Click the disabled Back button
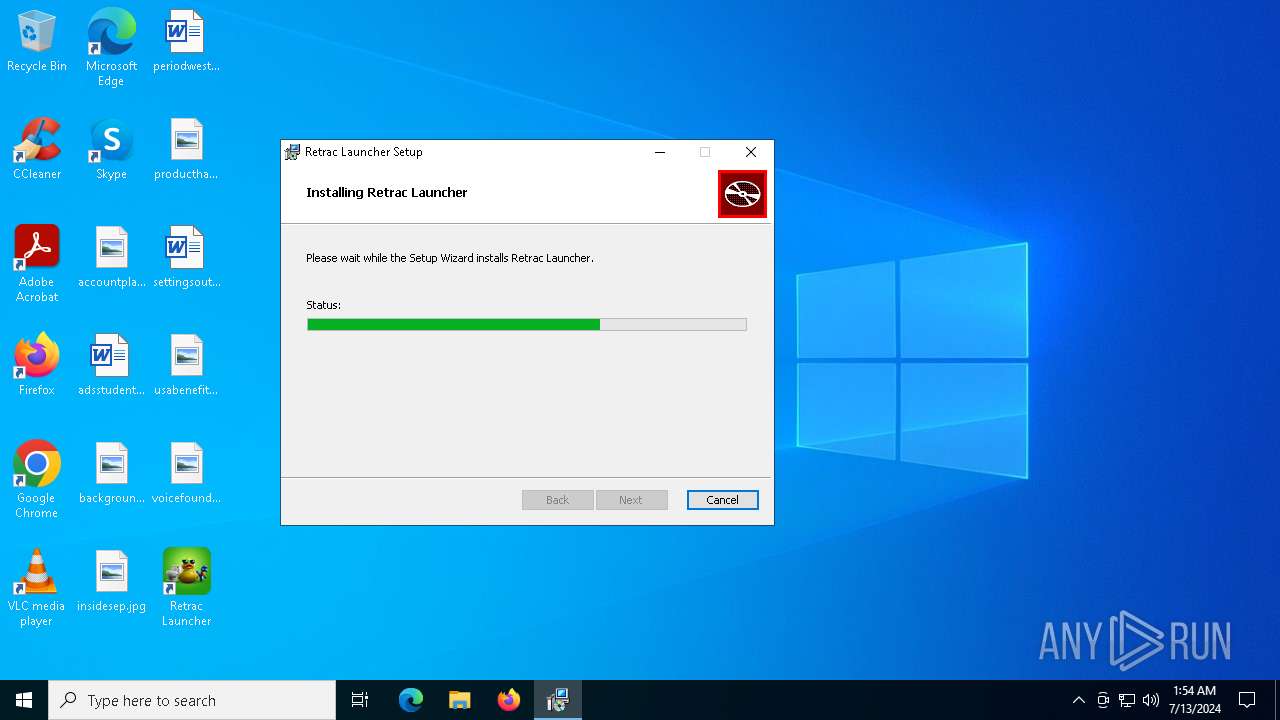The image size is (1280, 720). coord(557,500)
